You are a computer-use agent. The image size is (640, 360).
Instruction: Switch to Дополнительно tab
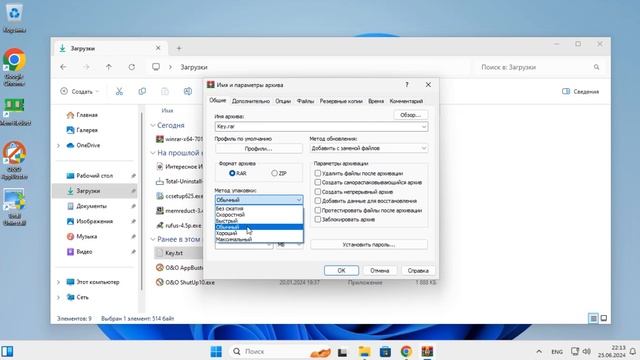[x=251, y=101]
